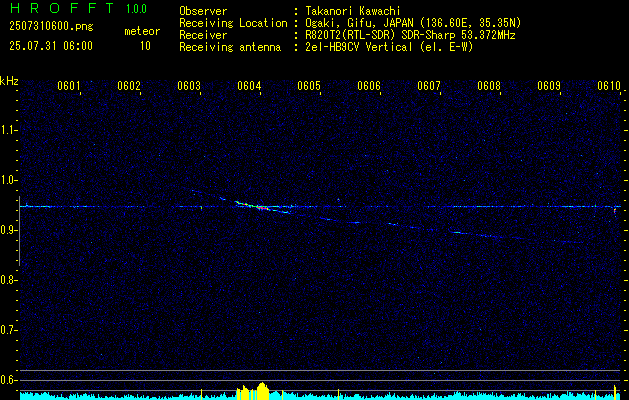Screen dimensions: 629x400
Task: Select the meteor count value 10
Action: click(x=145, y=46)
